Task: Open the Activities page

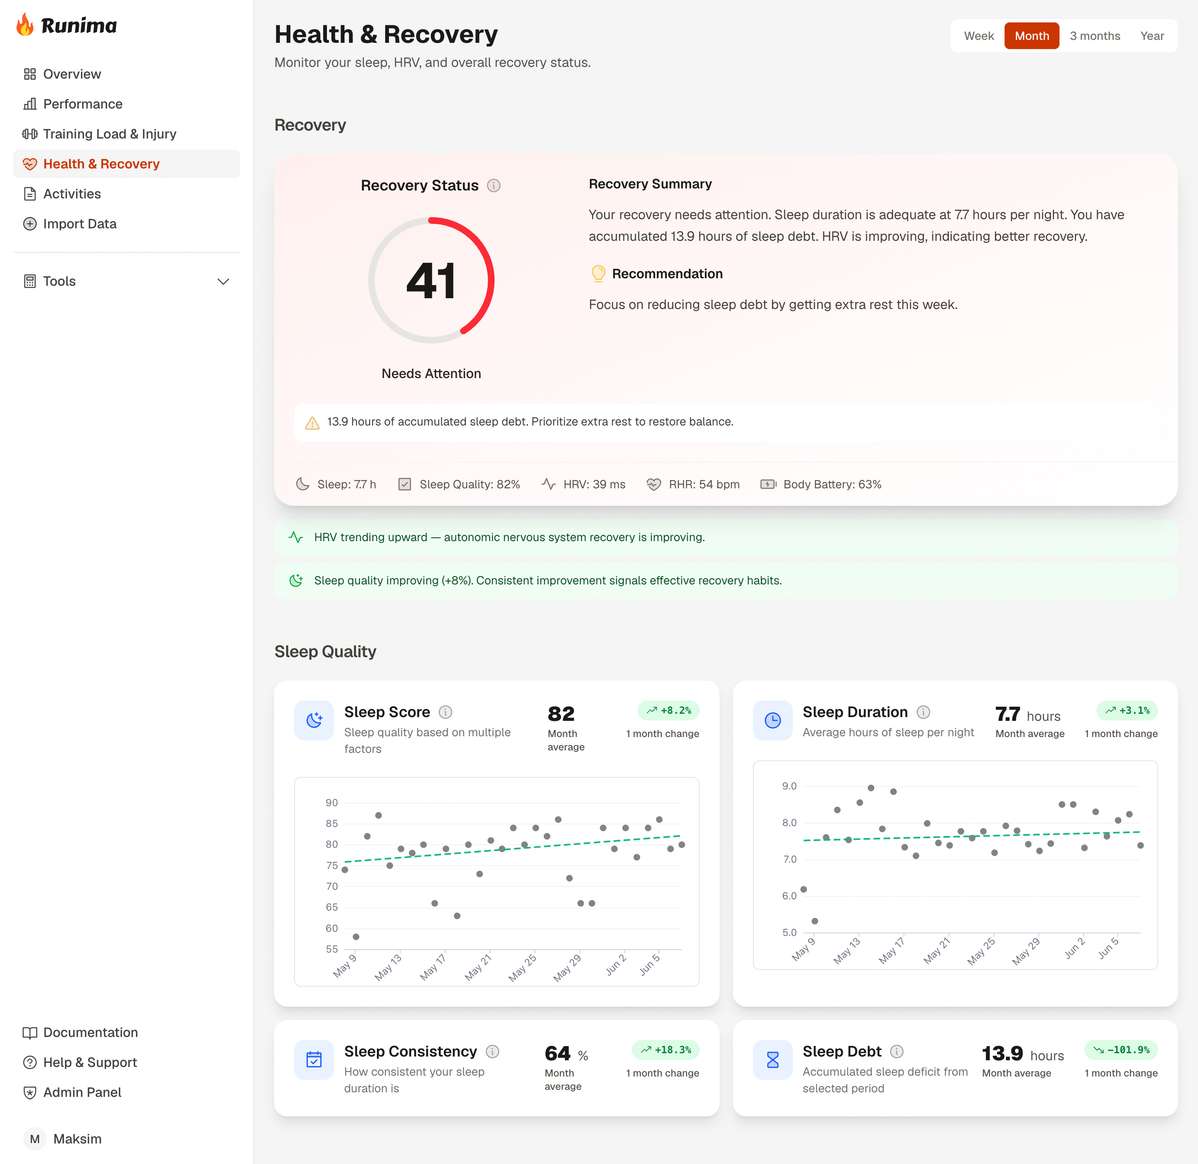Action: click(127, 194)
